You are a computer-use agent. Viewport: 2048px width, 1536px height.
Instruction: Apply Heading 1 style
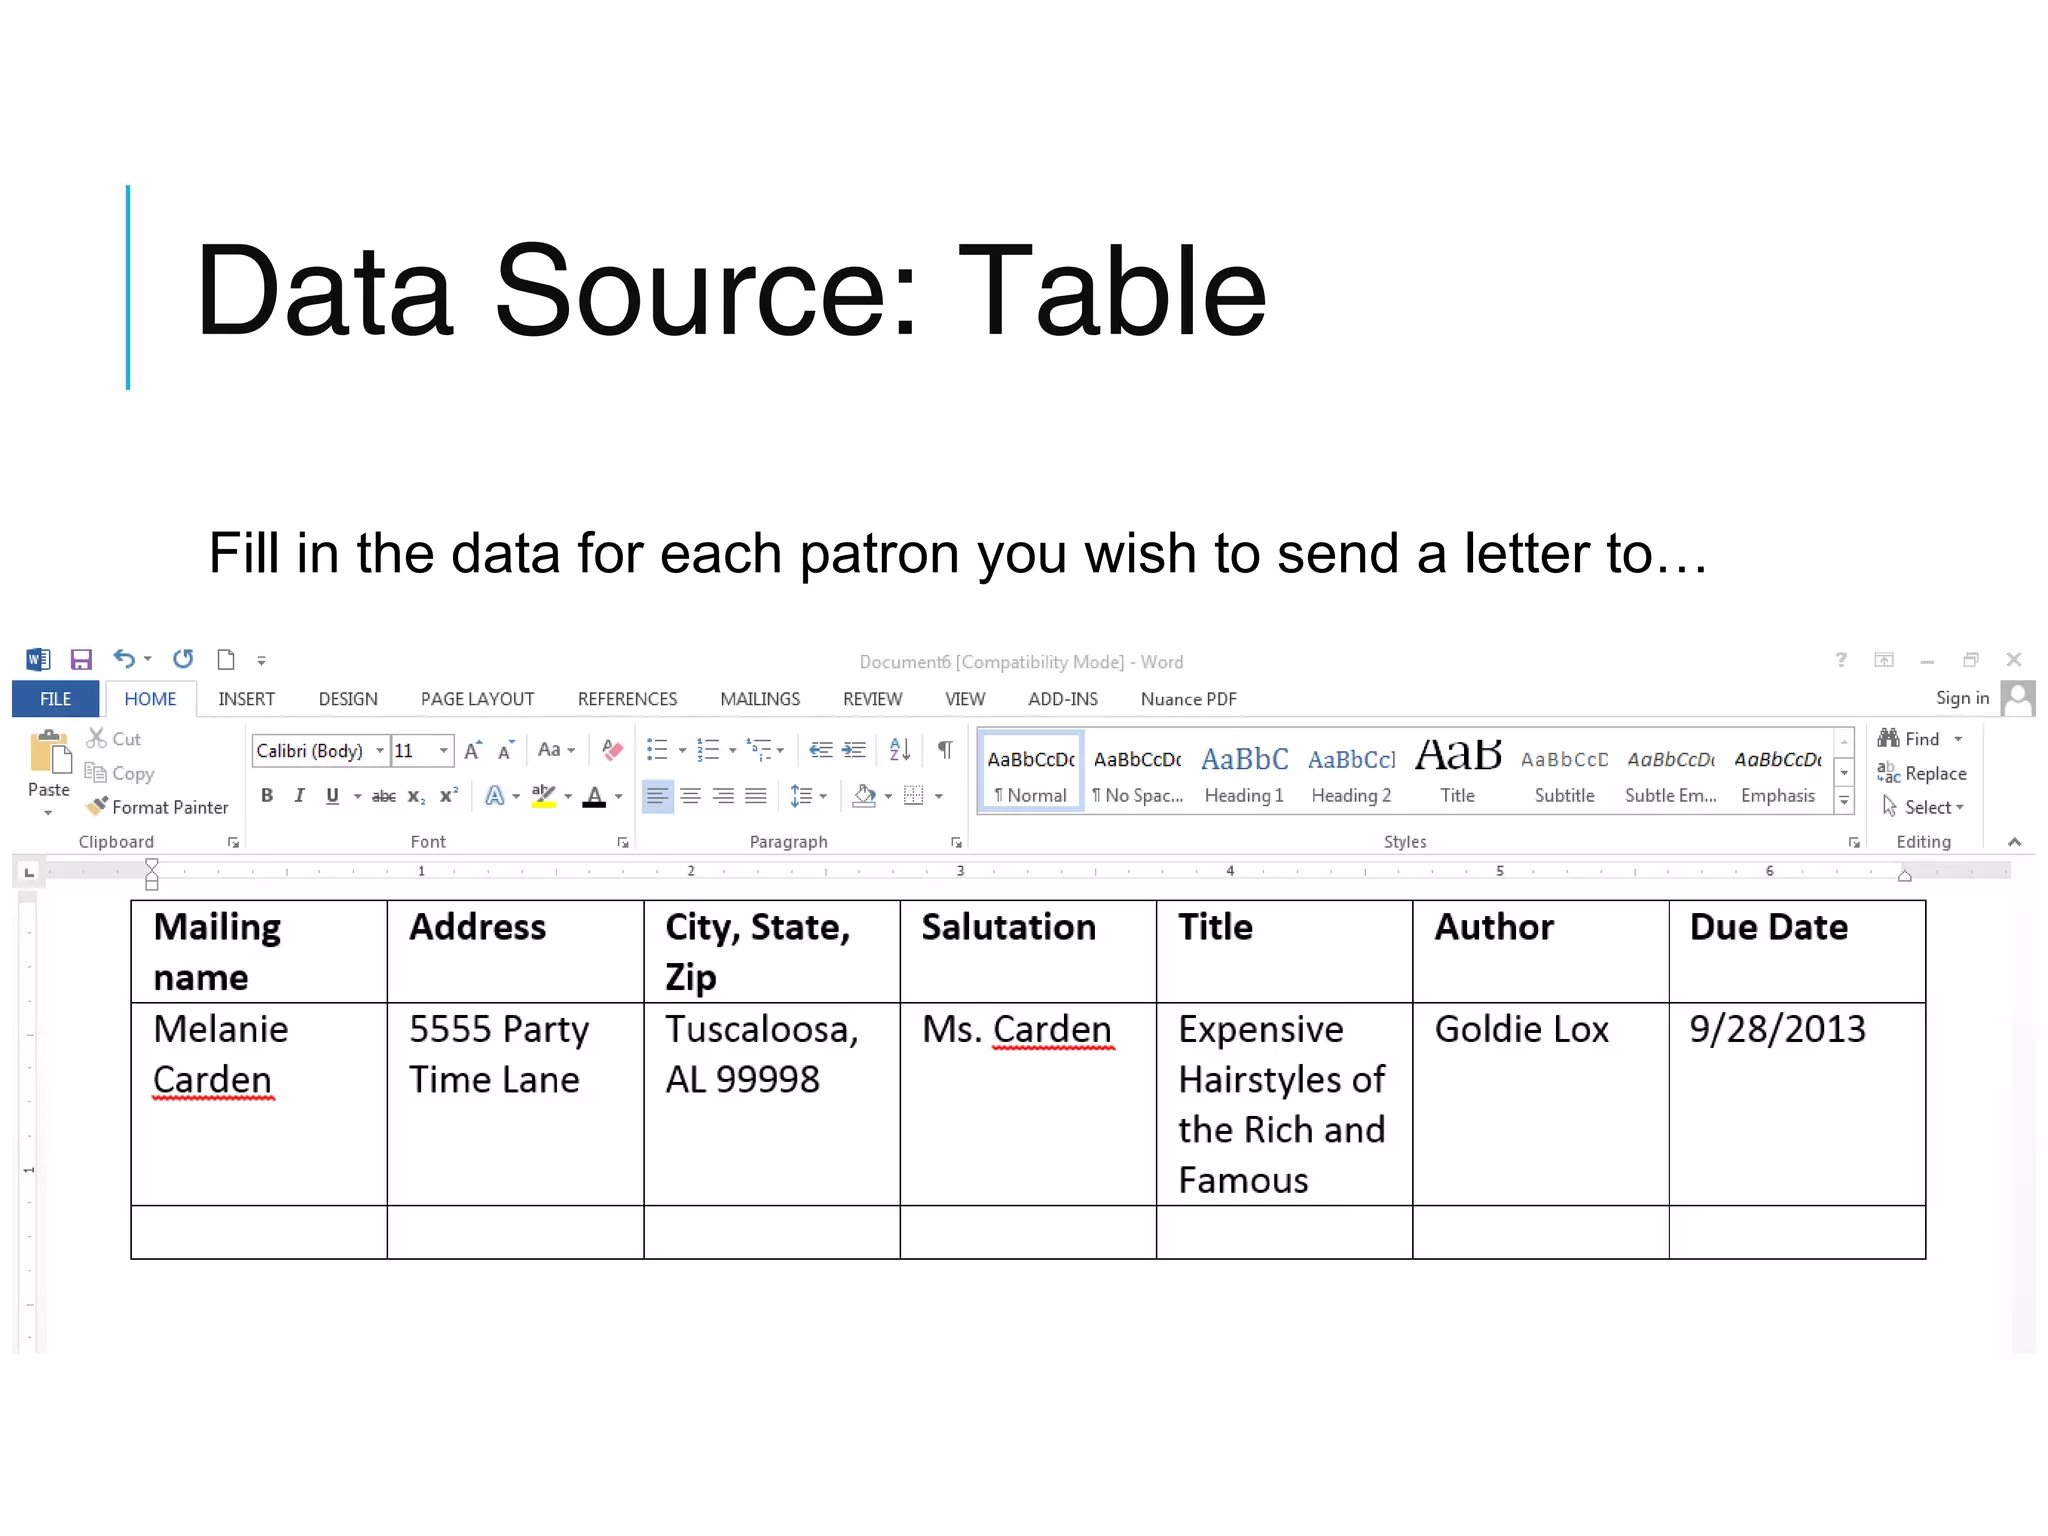click(1244, 773)
